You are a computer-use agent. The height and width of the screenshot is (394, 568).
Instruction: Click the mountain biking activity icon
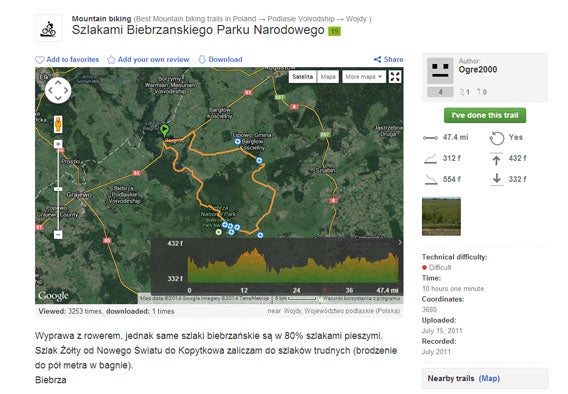49,28
